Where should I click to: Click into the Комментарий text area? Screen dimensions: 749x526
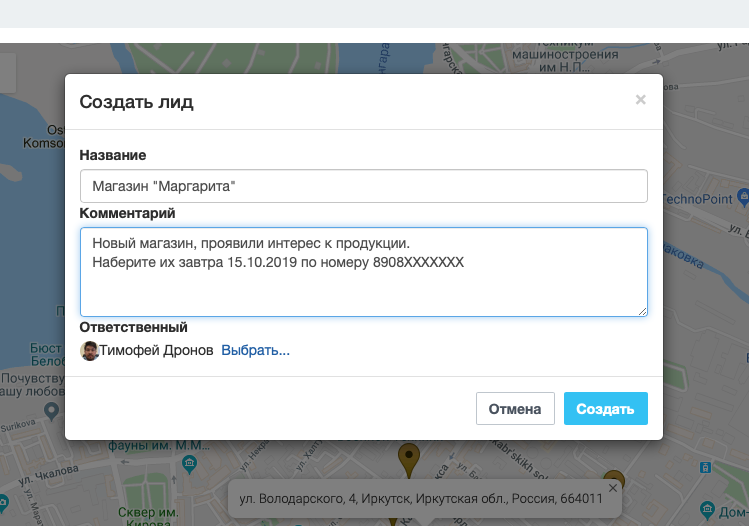(x=363, y=271)
